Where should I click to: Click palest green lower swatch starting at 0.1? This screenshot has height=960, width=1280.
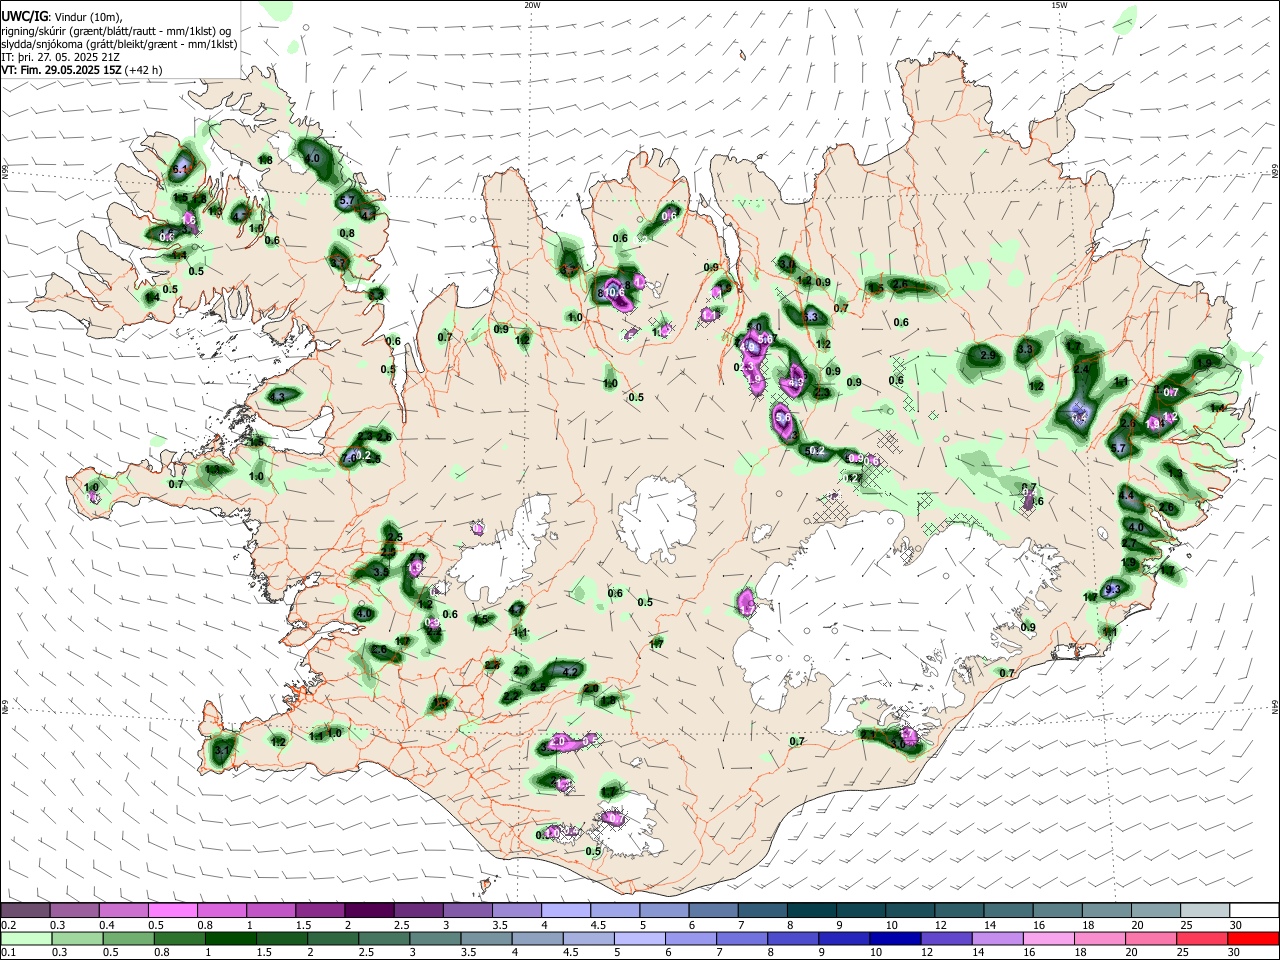(x=26, y=938)
